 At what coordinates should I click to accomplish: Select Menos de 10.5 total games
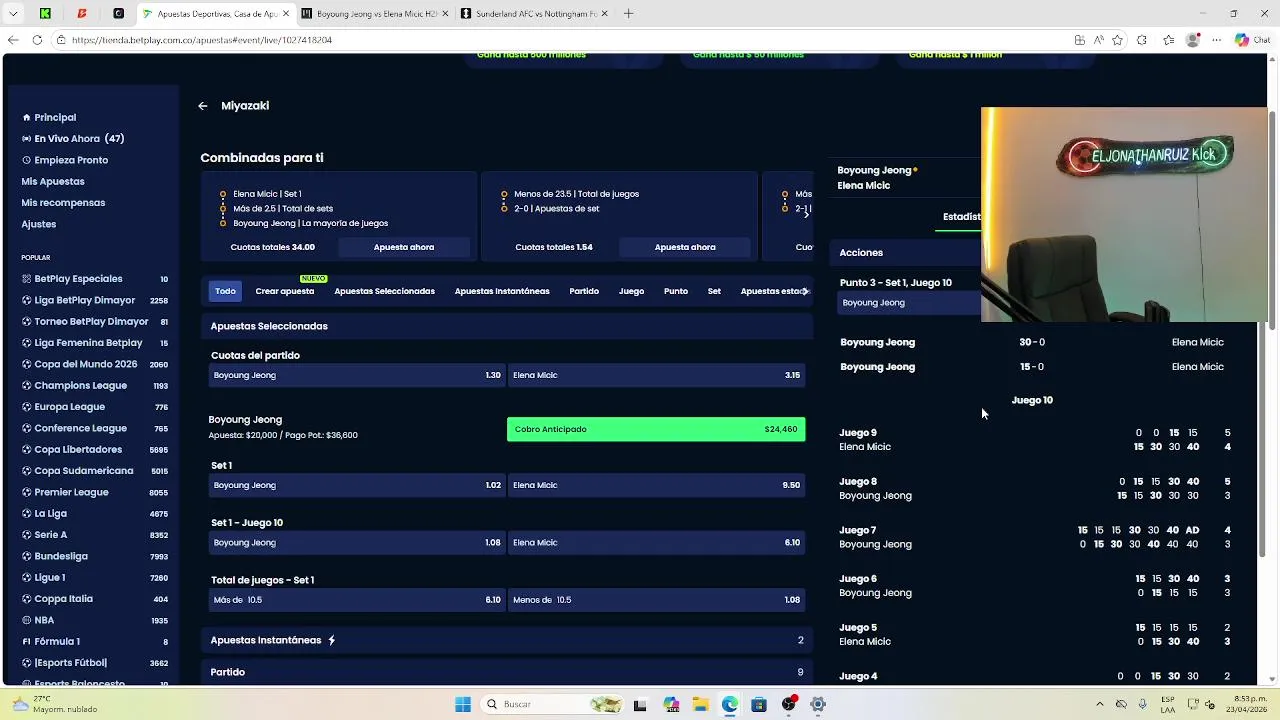point(656,600)
